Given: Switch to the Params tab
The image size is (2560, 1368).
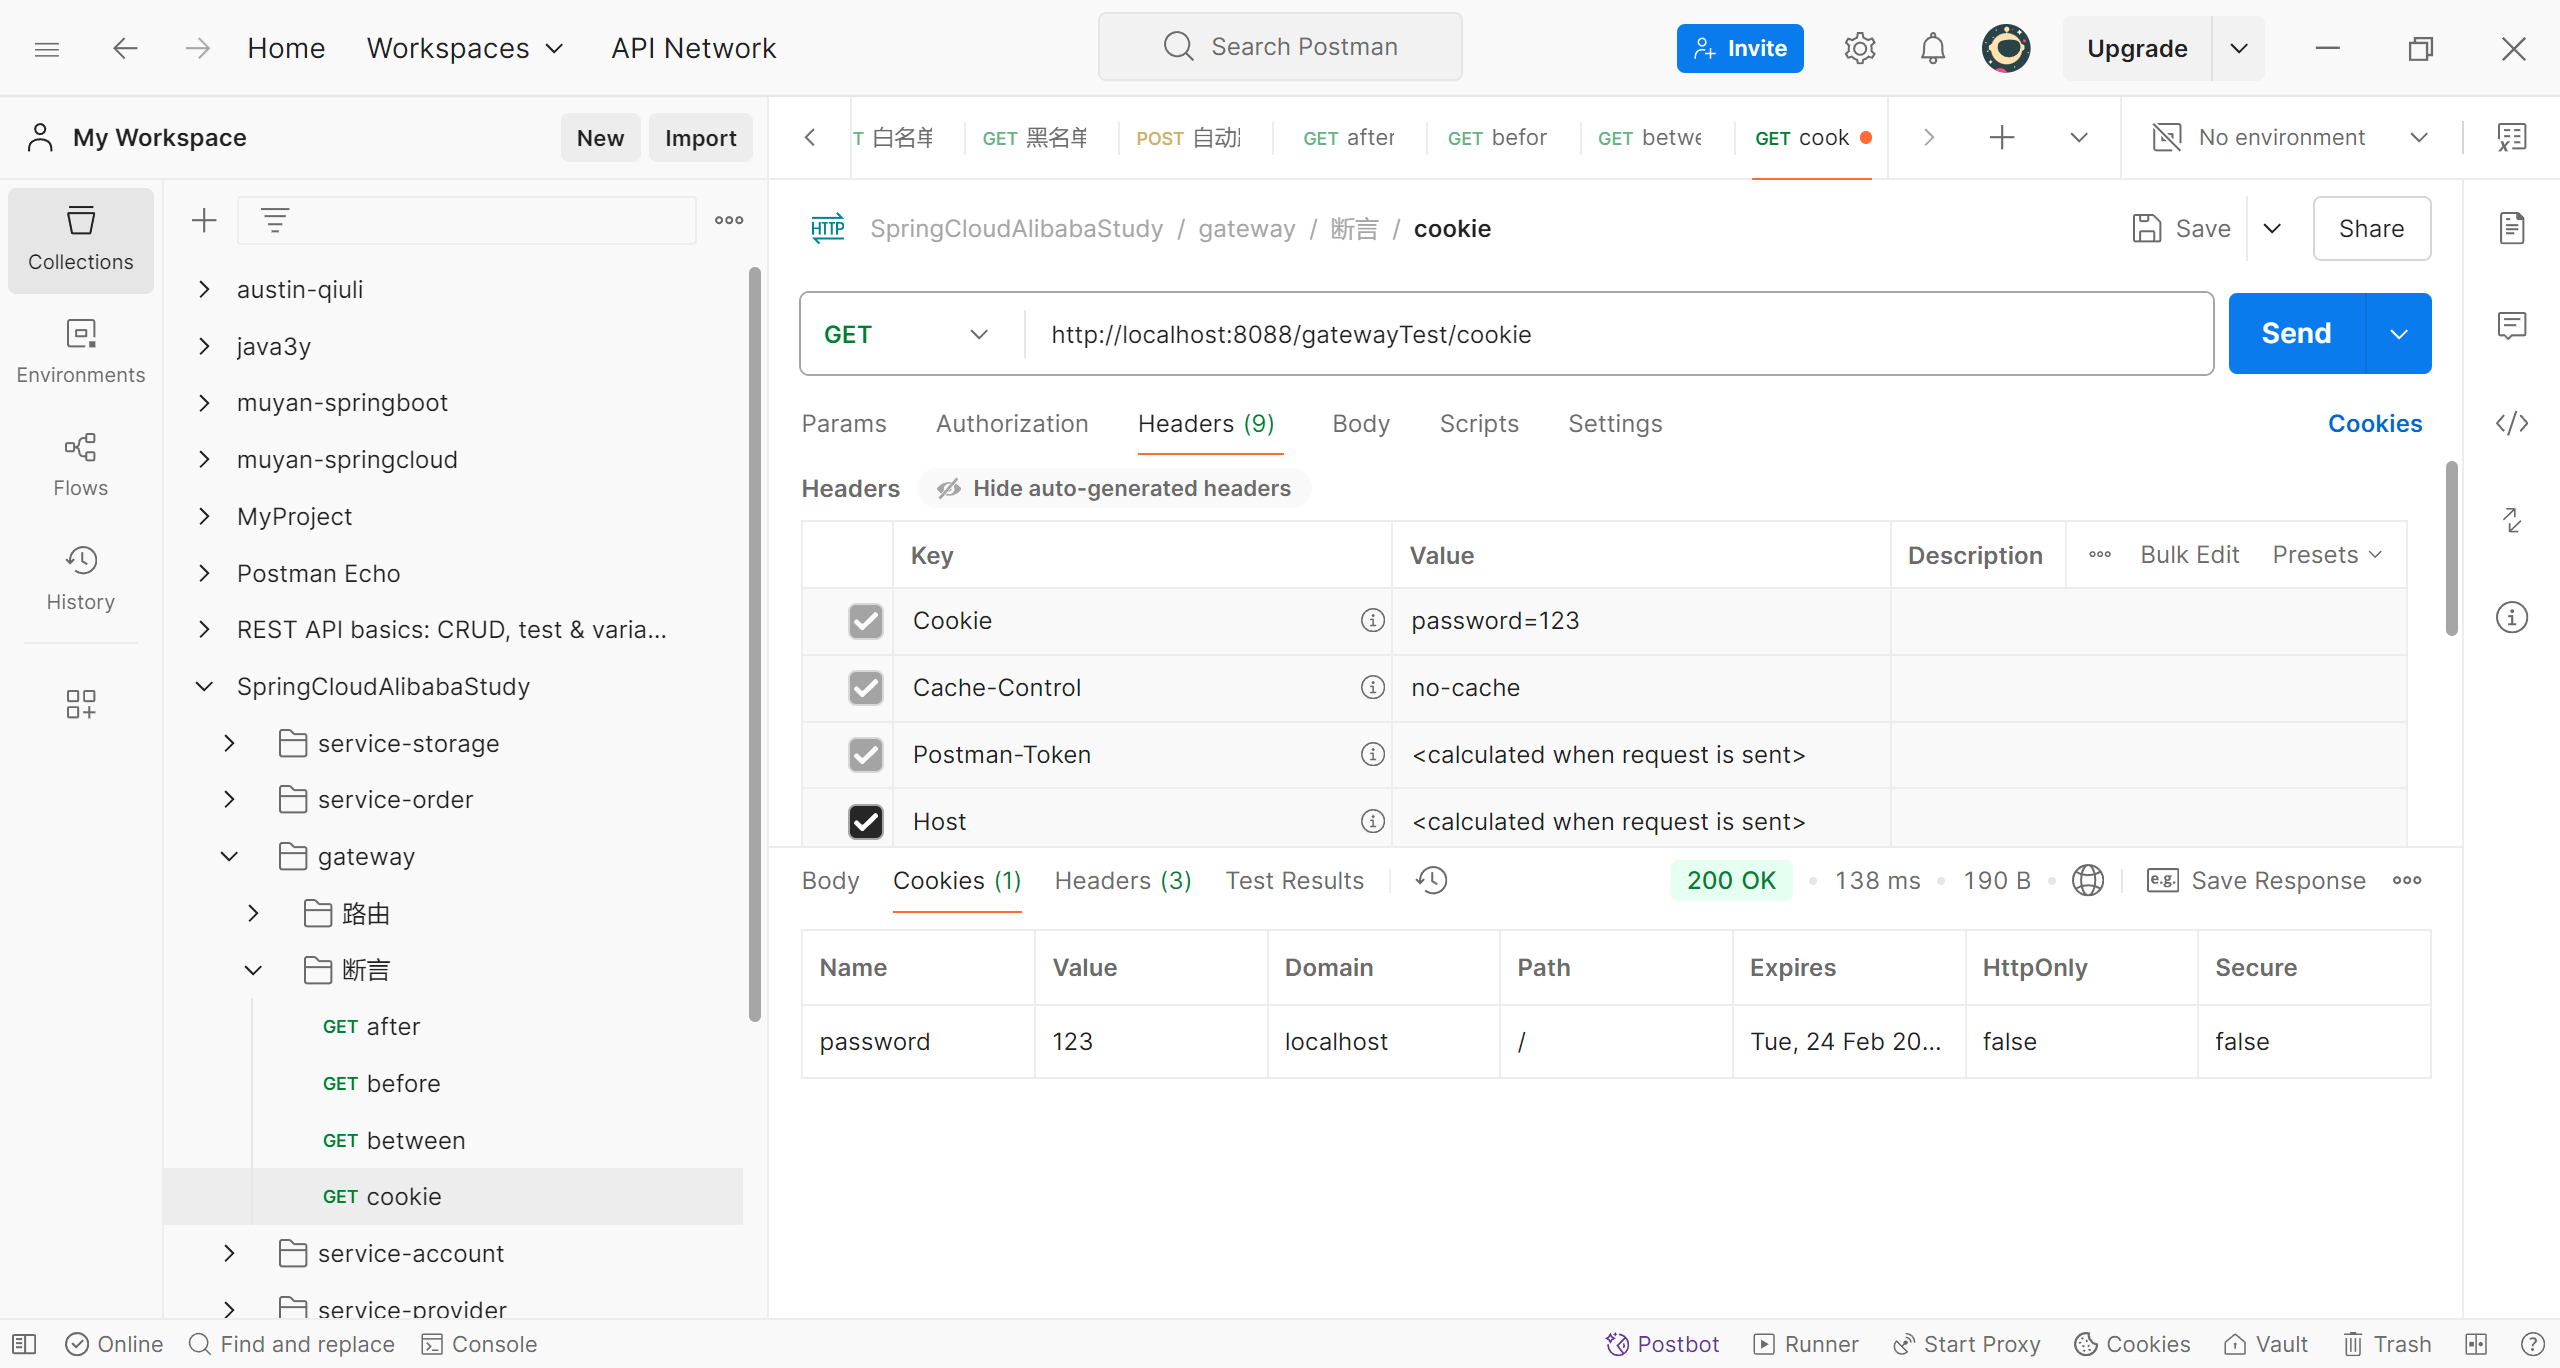Looking at the screenshot, I should [843, 424].
